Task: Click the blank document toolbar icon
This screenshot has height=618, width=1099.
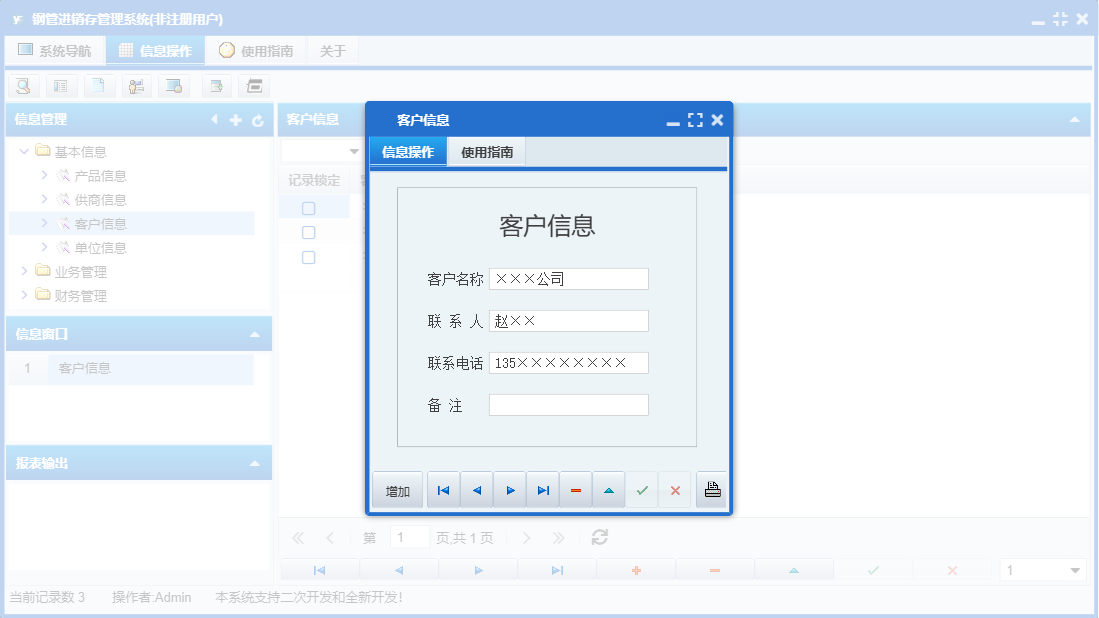Action: (99, 86)
